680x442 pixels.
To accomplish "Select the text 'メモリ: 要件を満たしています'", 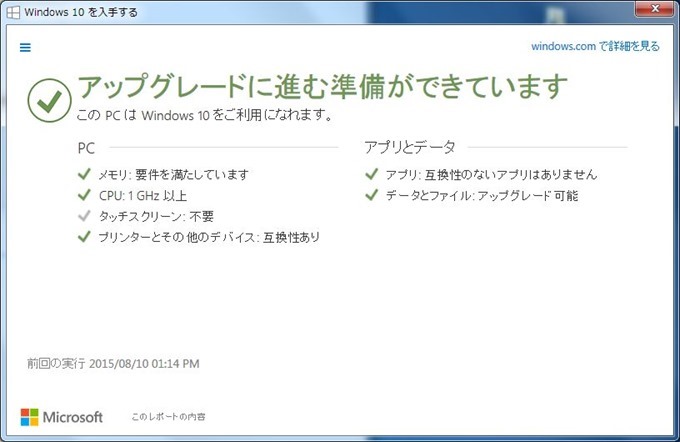I will [x=173, y=174].
